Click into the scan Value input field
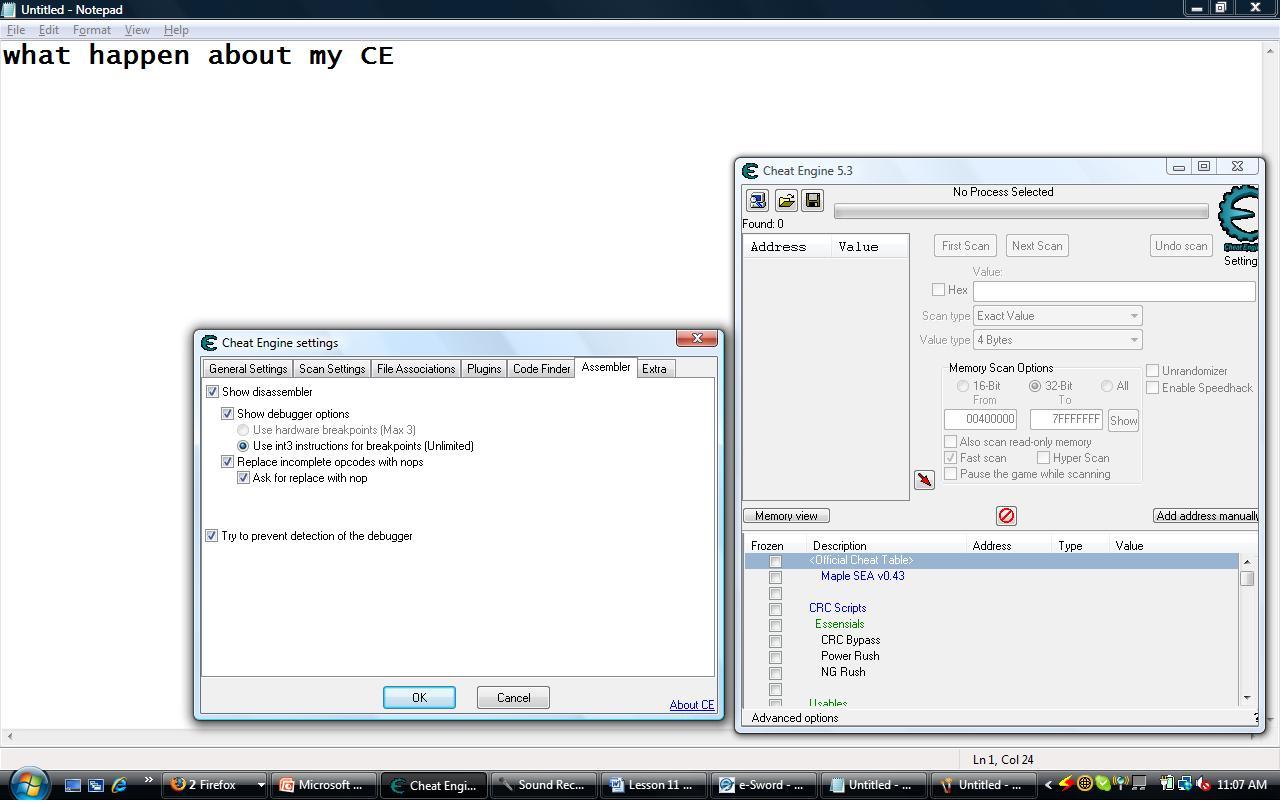1280x803 pixels. tap(1114, 290)
